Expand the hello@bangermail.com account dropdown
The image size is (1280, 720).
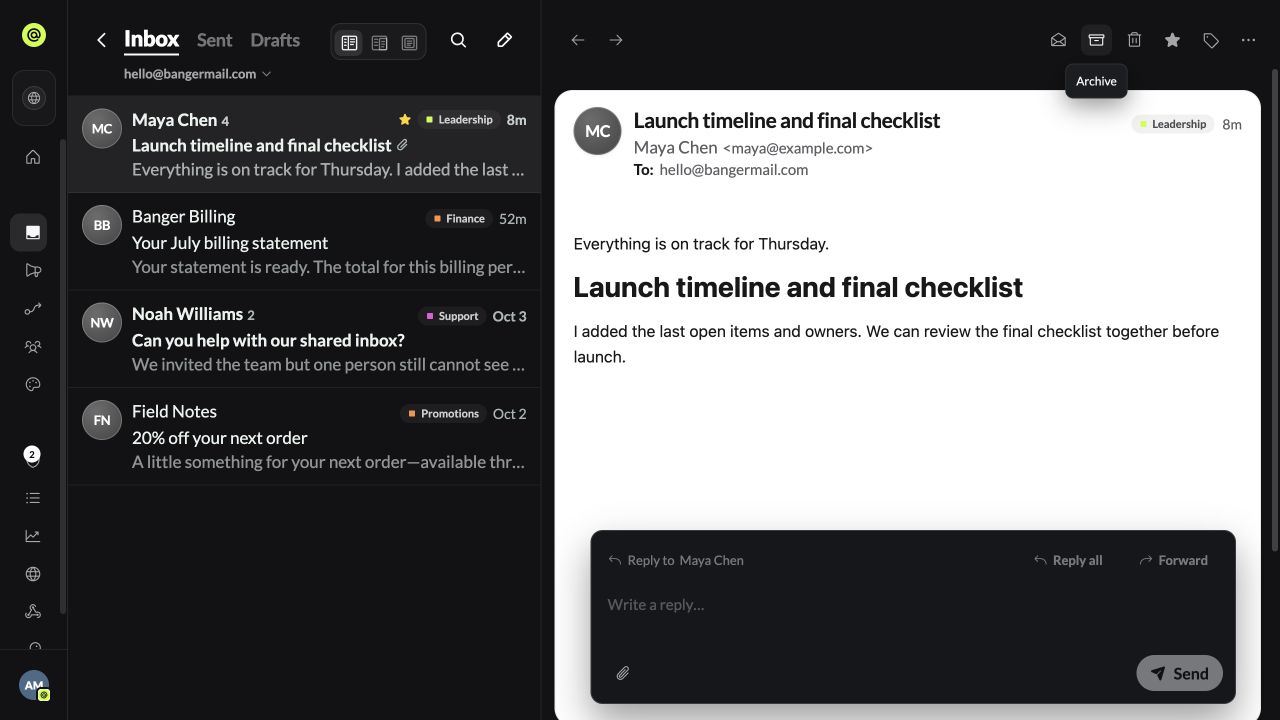[197, 74]
